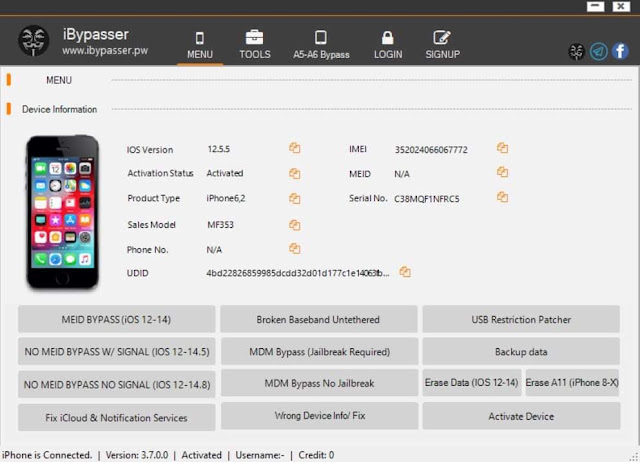
Task: Run NO MEID BYPASS NO SIGNAL
Action: [116, 384]
